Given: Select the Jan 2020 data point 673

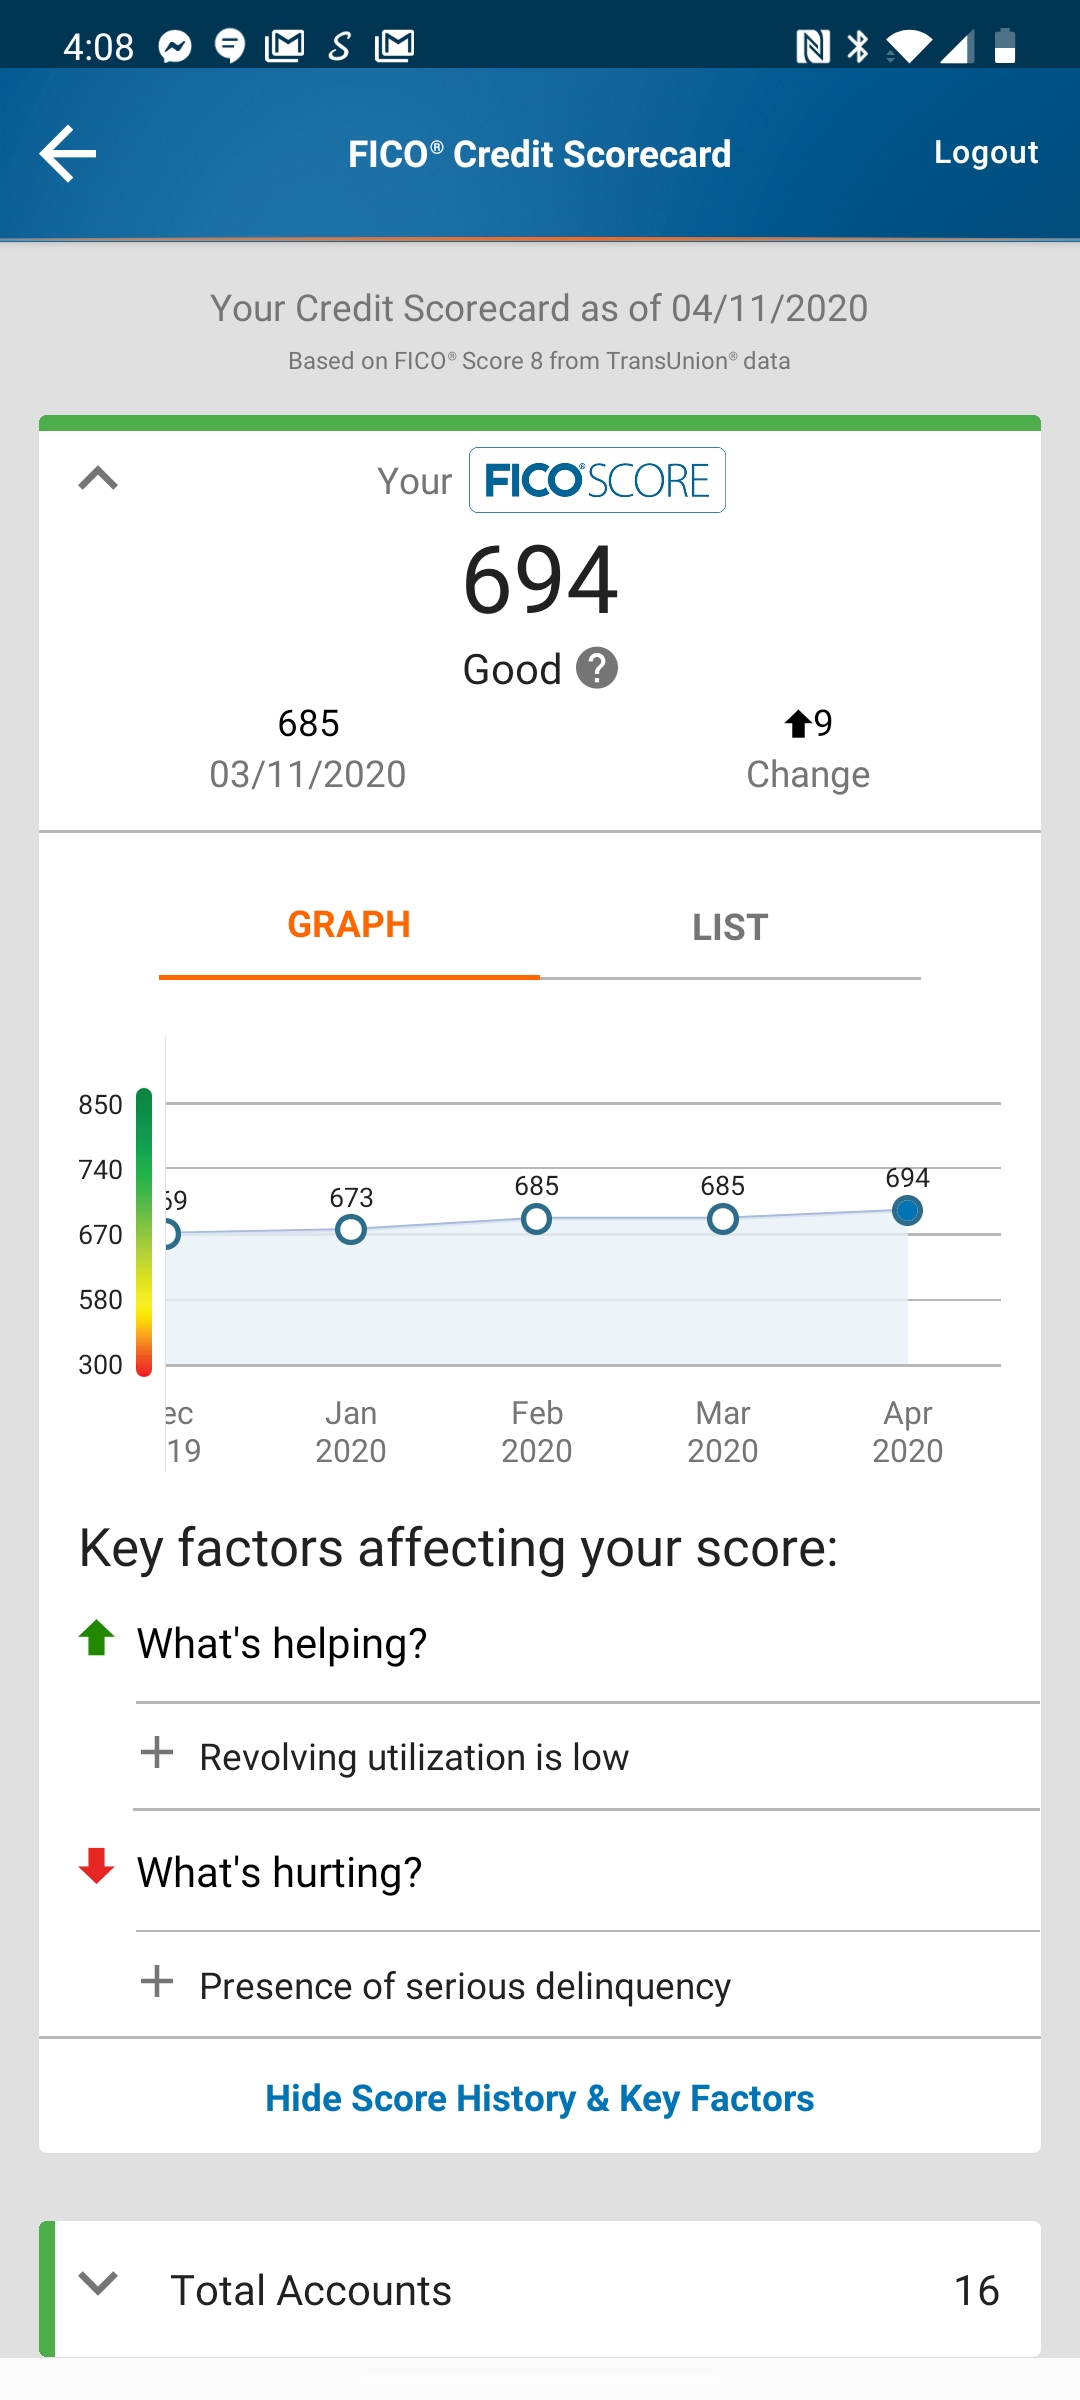Looking at the screenshot, I should coord(351,1229).
